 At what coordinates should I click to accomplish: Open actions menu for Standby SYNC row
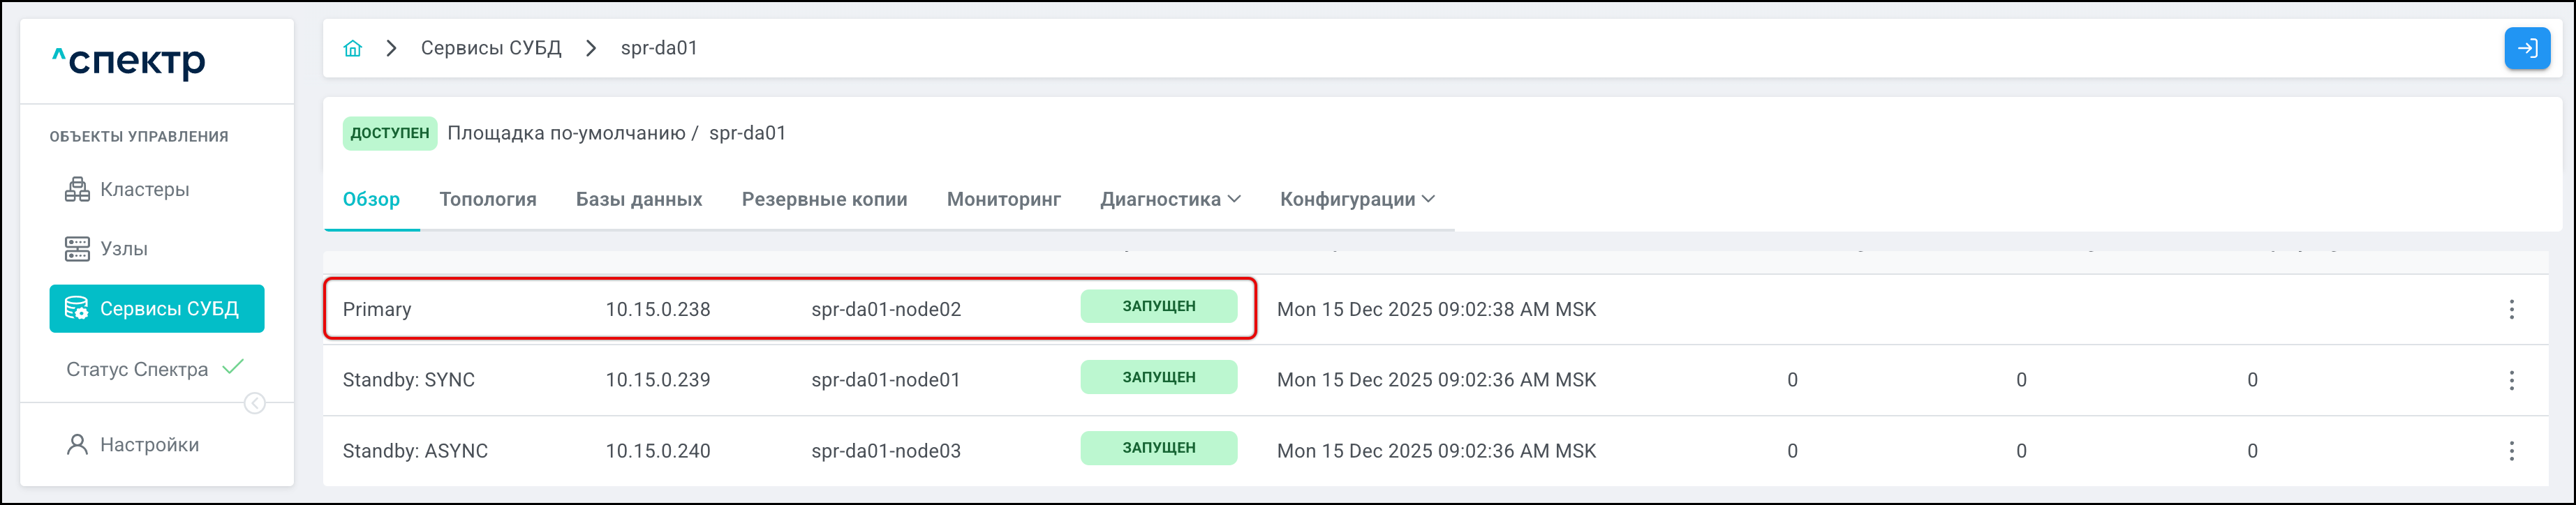pyautogui.click(x=2510, y=380)
